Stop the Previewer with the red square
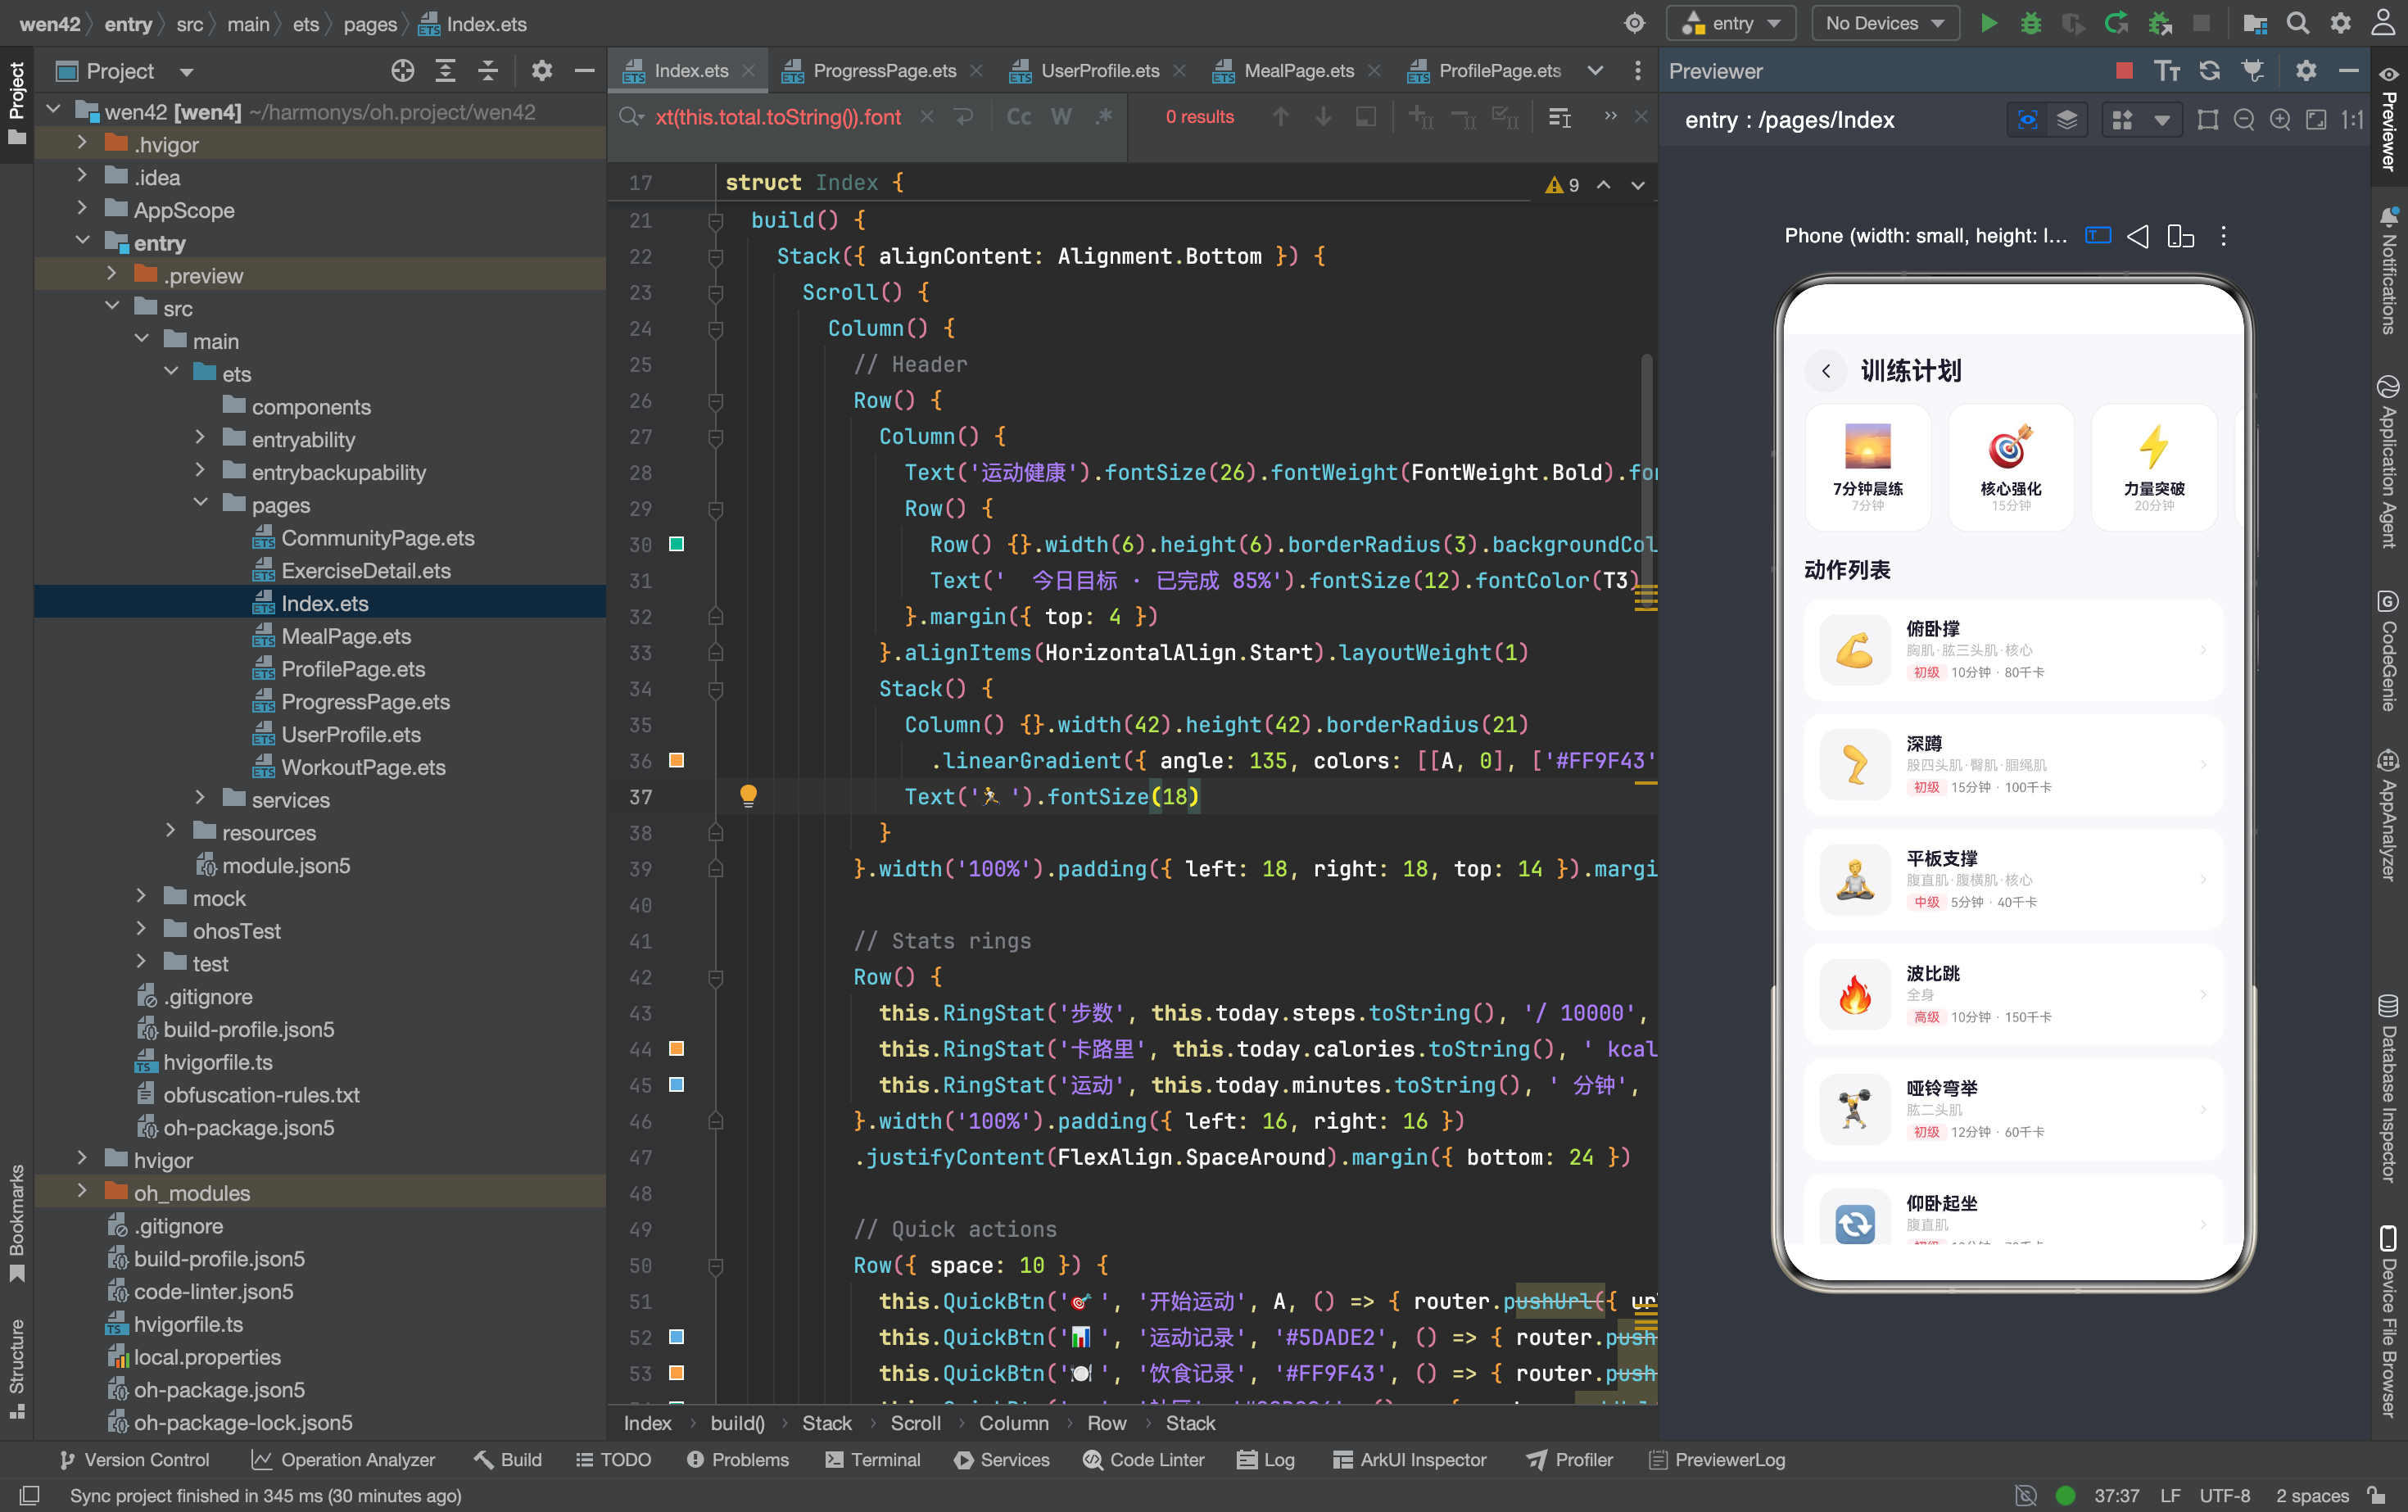This screenshot has height=1512, width=2408. click(2125, 70)
